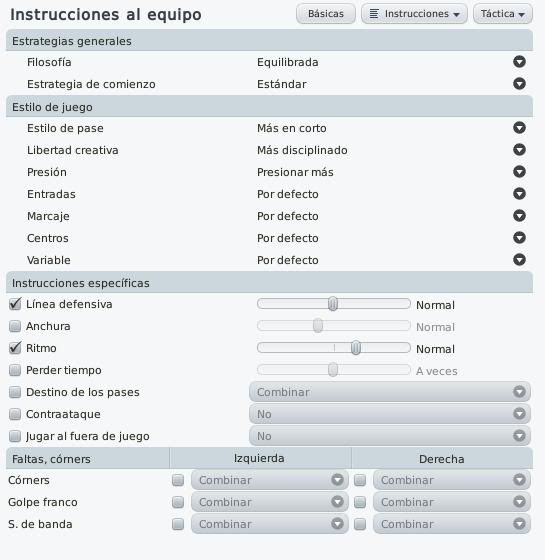
Task: Click the Estrategia de comienzo arrow icon
Action: coord(519,84)
